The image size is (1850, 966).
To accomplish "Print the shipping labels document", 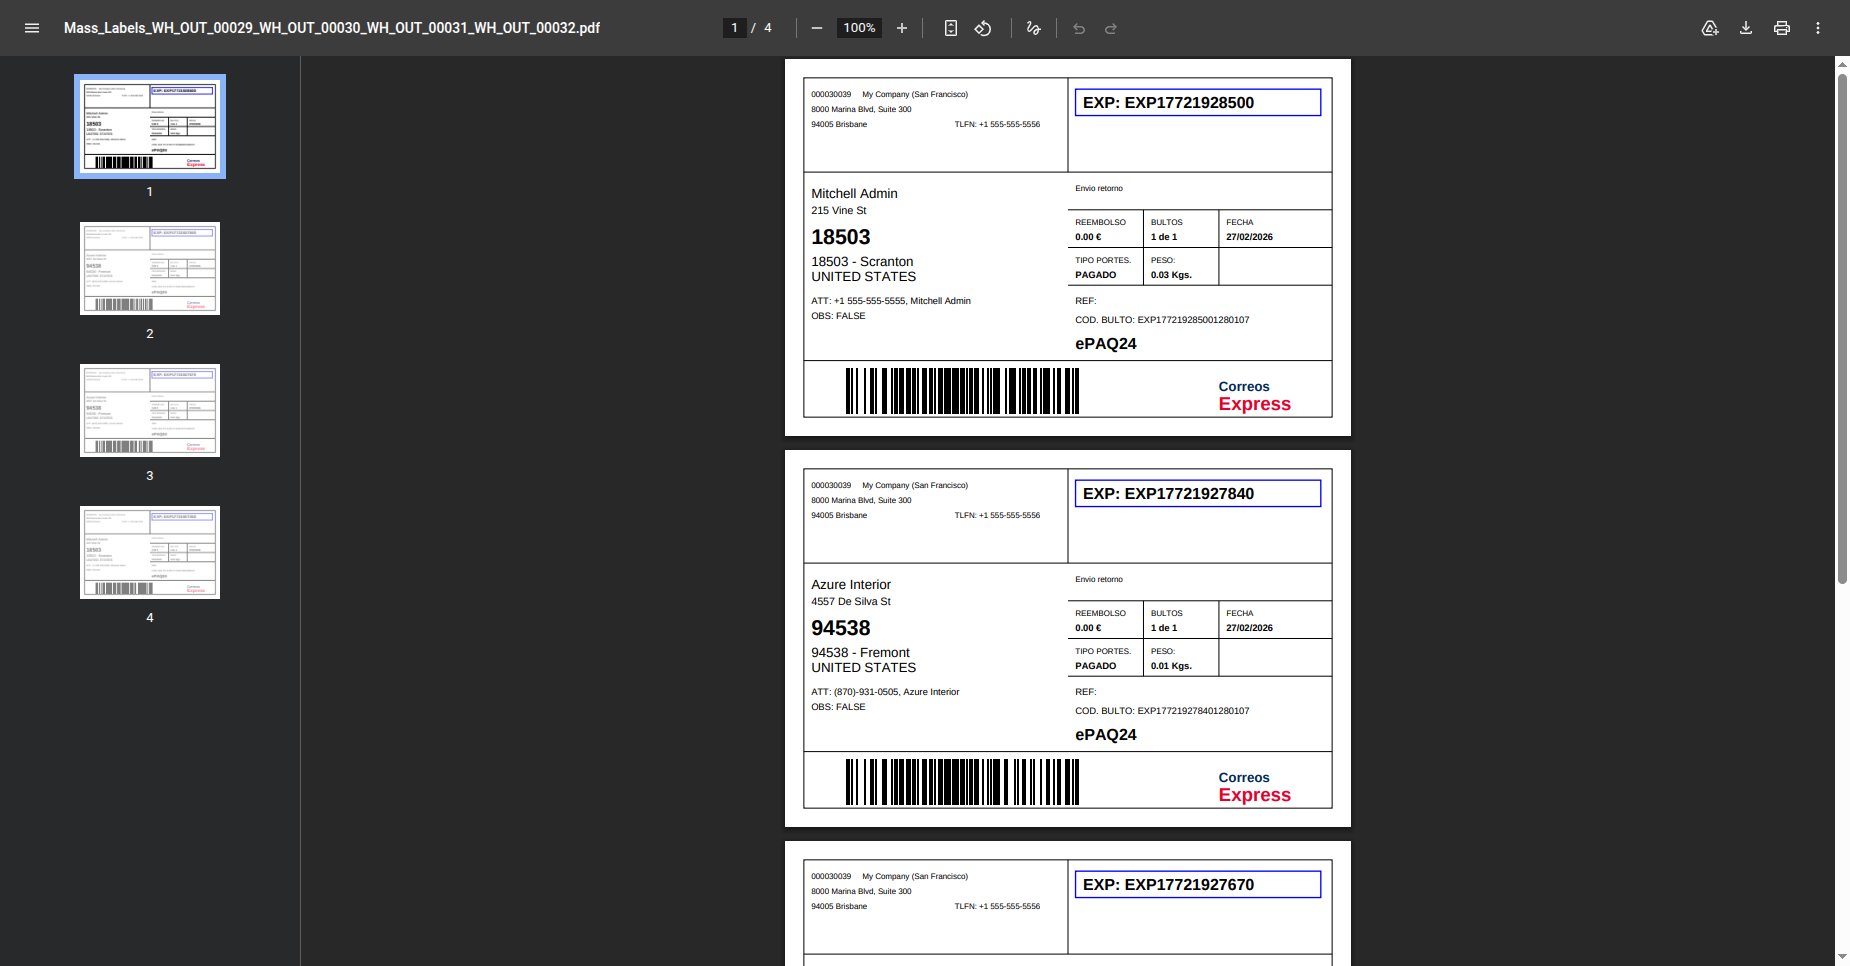I will point(1782,28).
